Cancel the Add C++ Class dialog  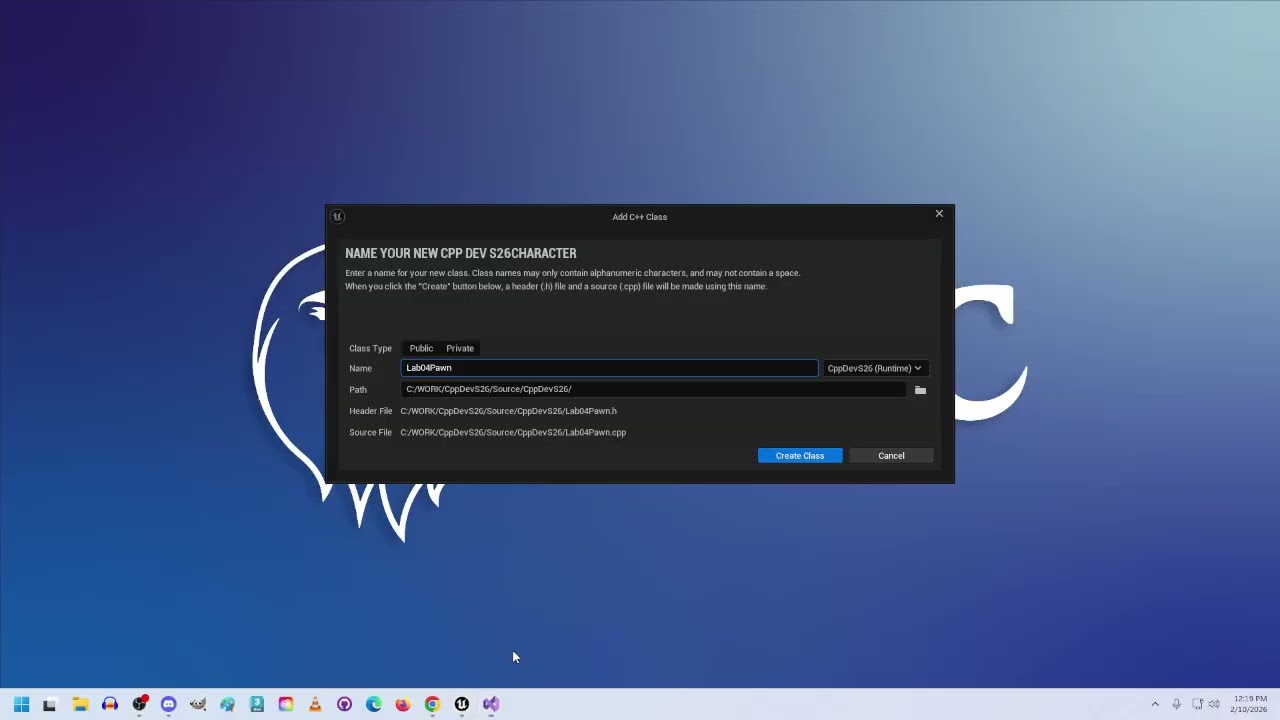(891, 456)
